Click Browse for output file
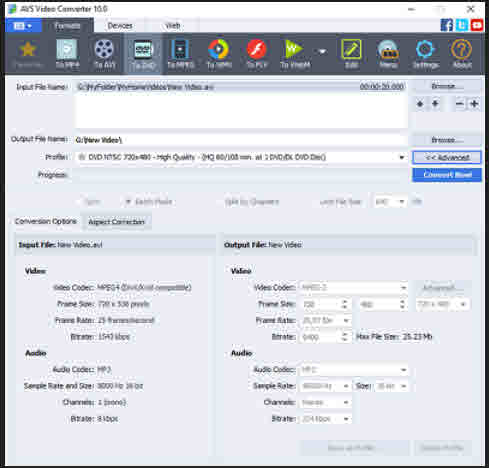 pyautogui.click(x=447, y=140)
